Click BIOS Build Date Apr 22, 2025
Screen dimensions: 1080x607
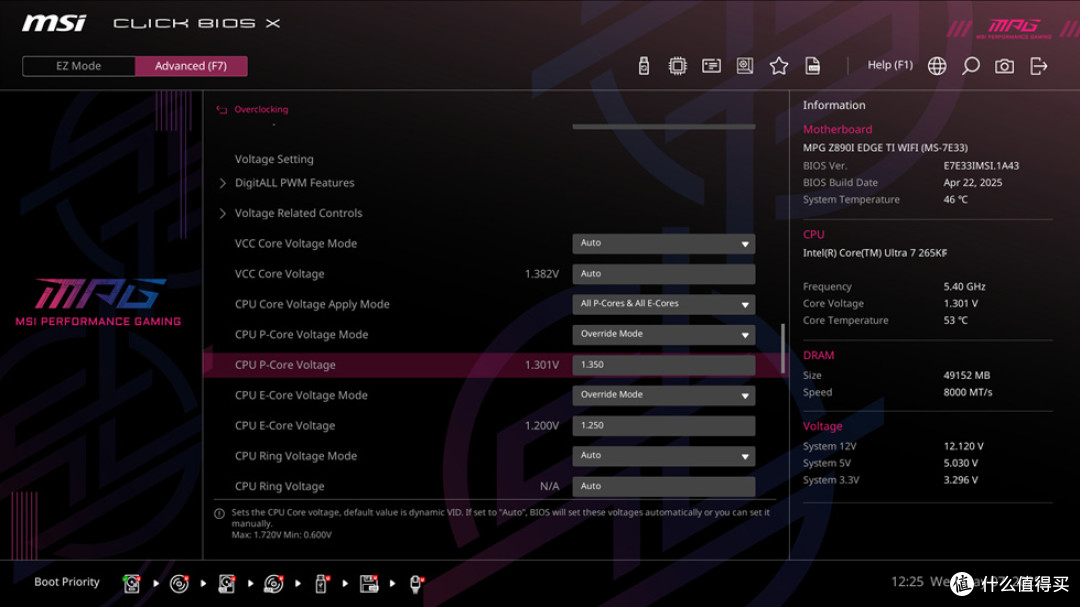973,183
